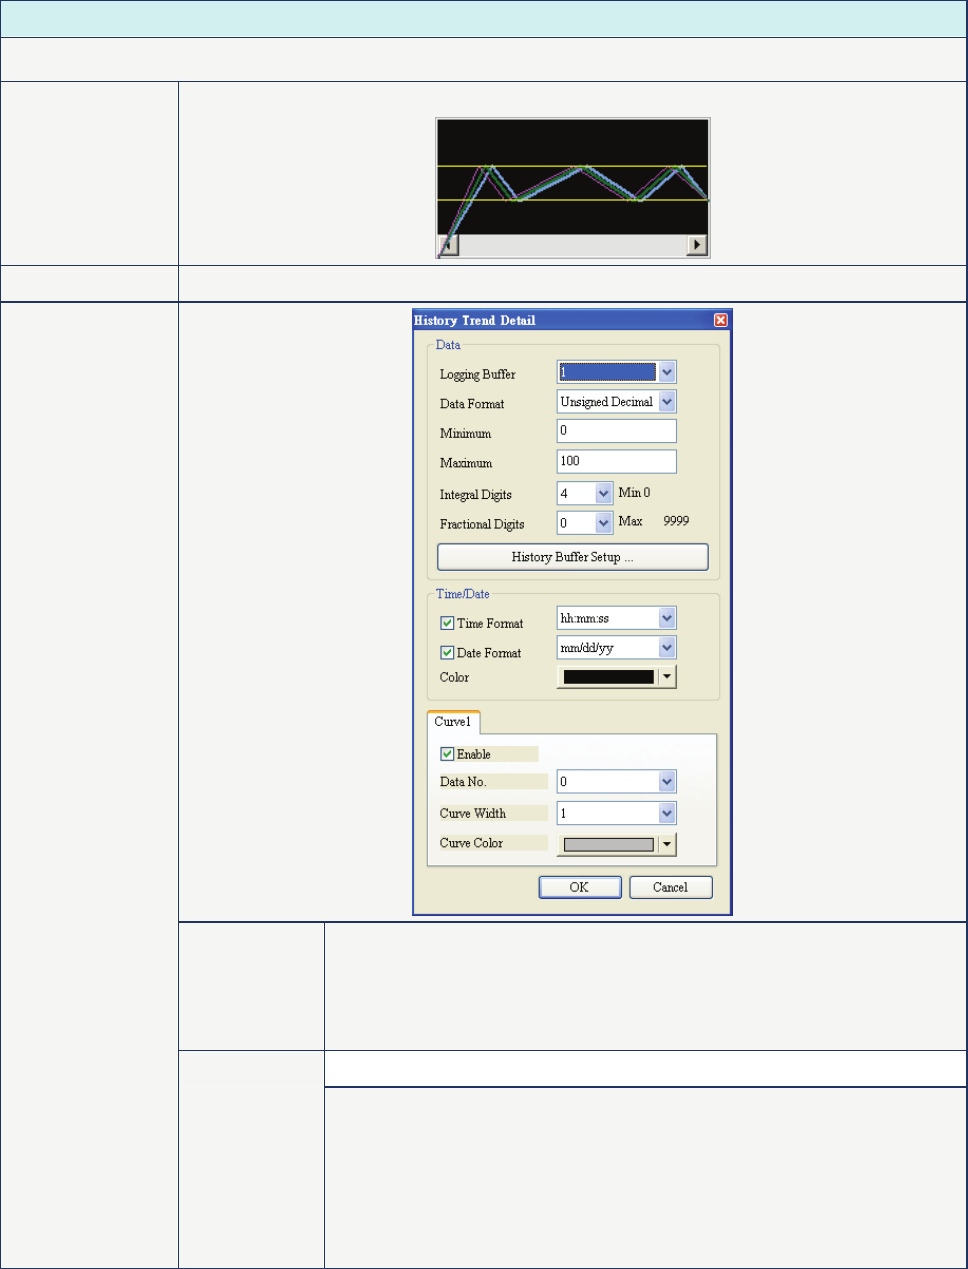Open the Data No. dropdown
Viewport: 968px width, 1269px height.
point(667,782)
